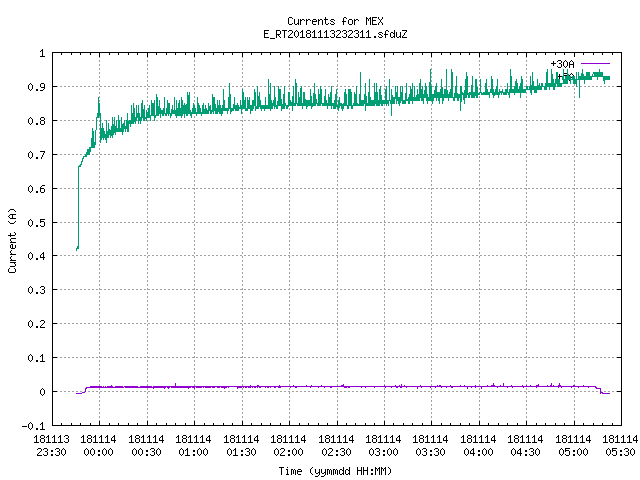Image resolution: width=640 pixels, height=480 pixels.
Task: Click the x-axis tick label 181114 01:30
Action: [x=241, y=446]
